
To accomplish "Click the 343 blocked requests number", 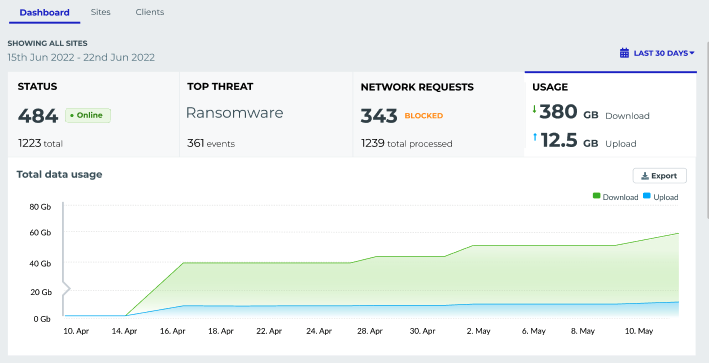I will 379,116.
